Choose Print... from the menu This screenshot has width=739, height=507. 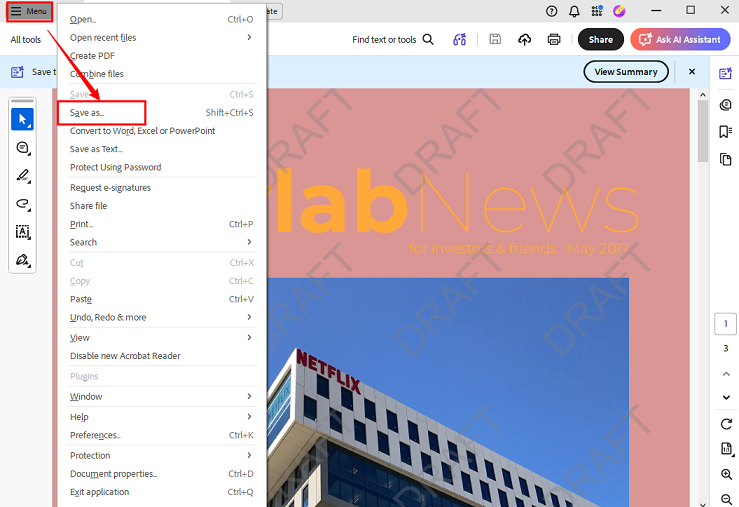[x=161, y=224]
